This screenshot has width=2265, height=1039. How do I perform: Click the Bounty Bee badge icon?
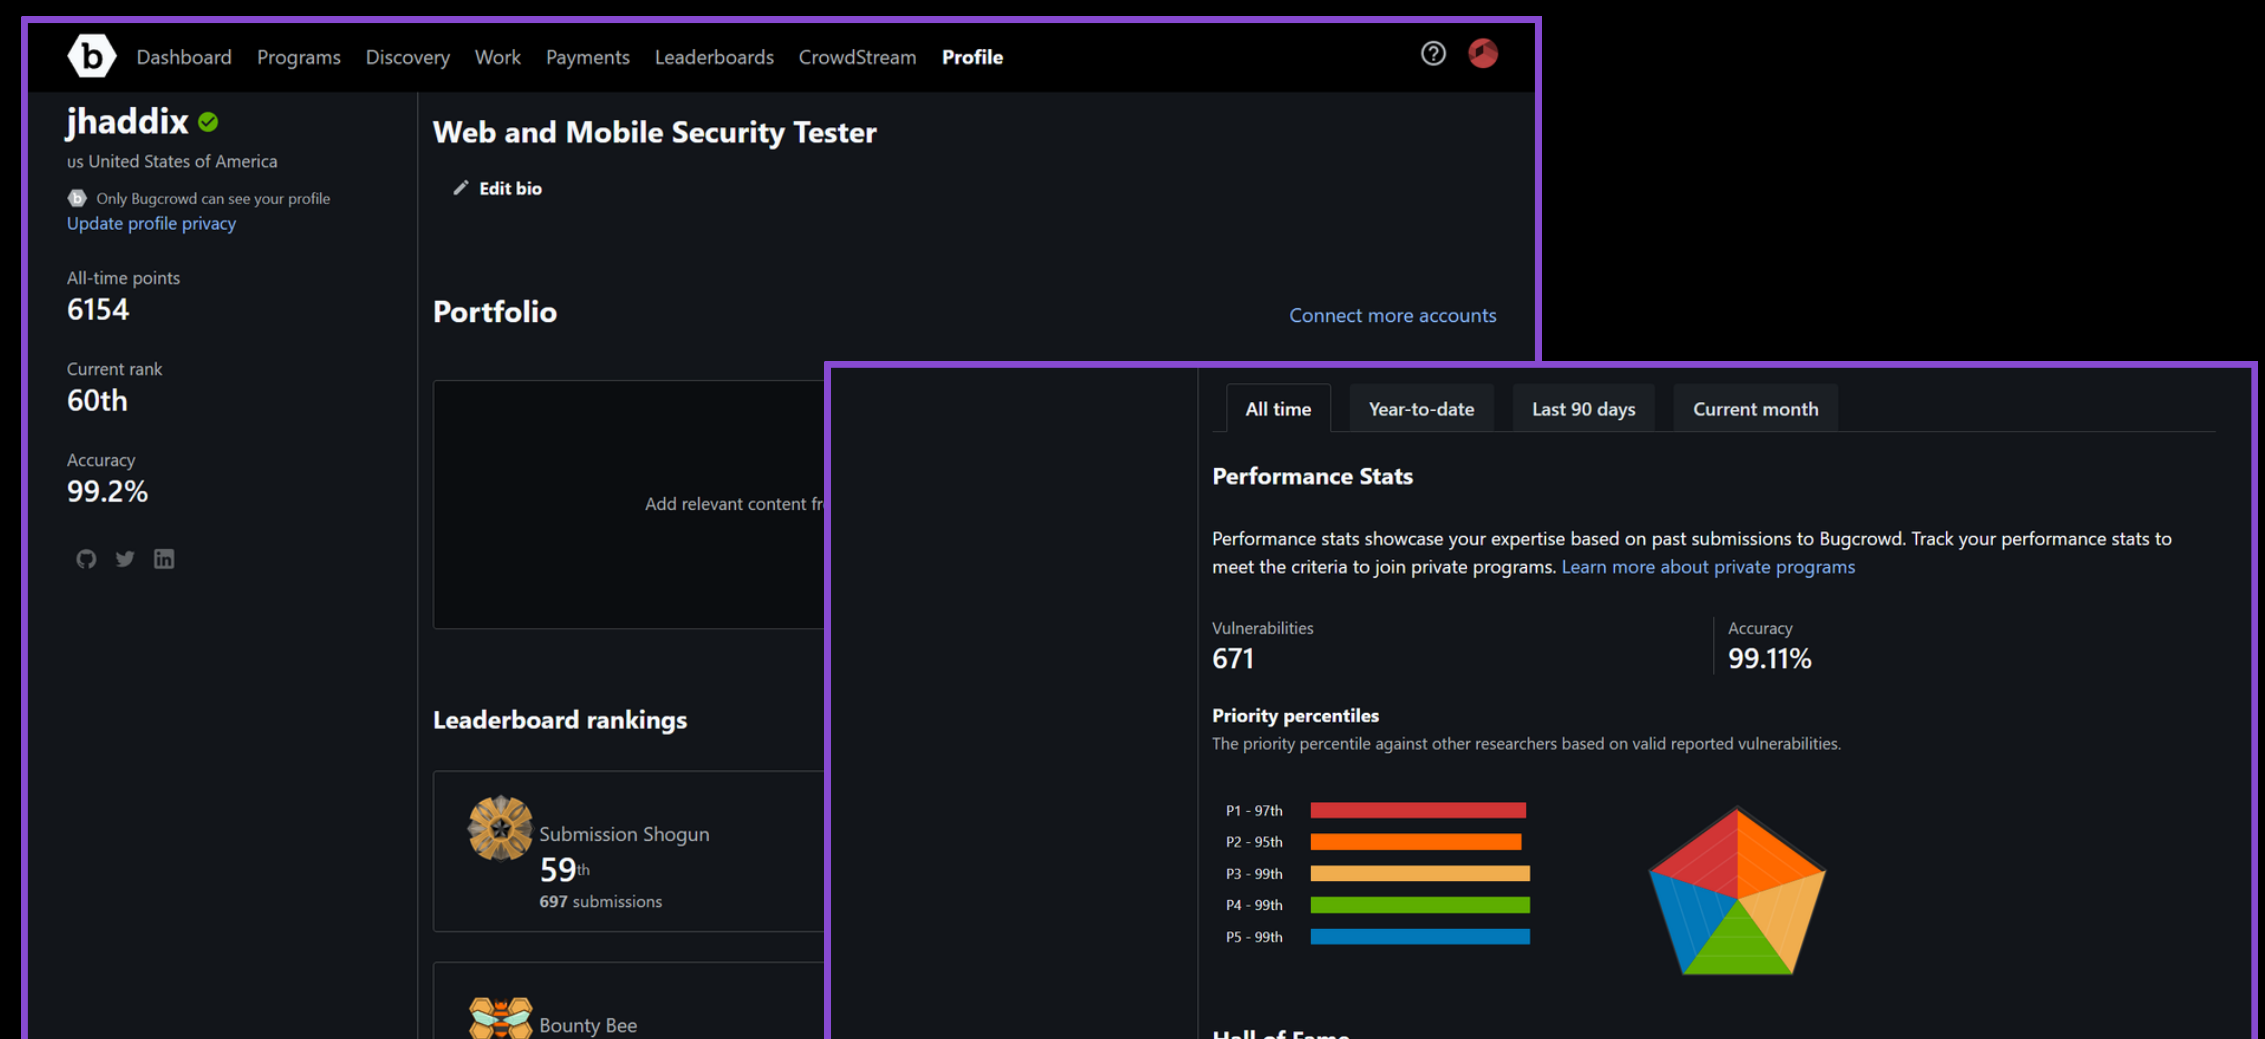[500, 1018]
